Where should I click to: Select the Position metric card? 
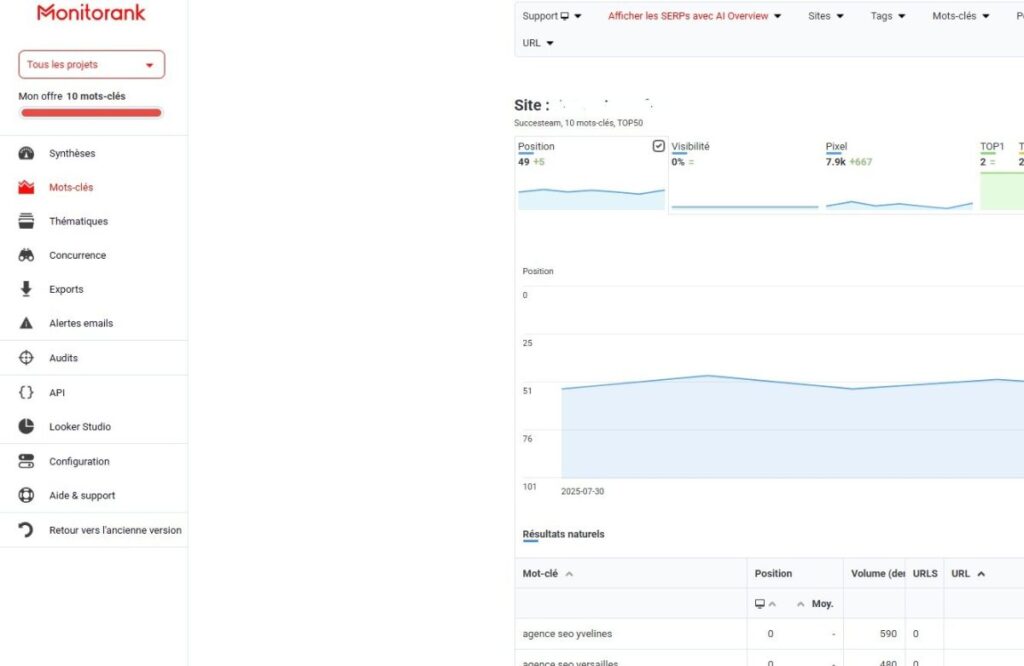pyautogui.click(x=591, y=174)
